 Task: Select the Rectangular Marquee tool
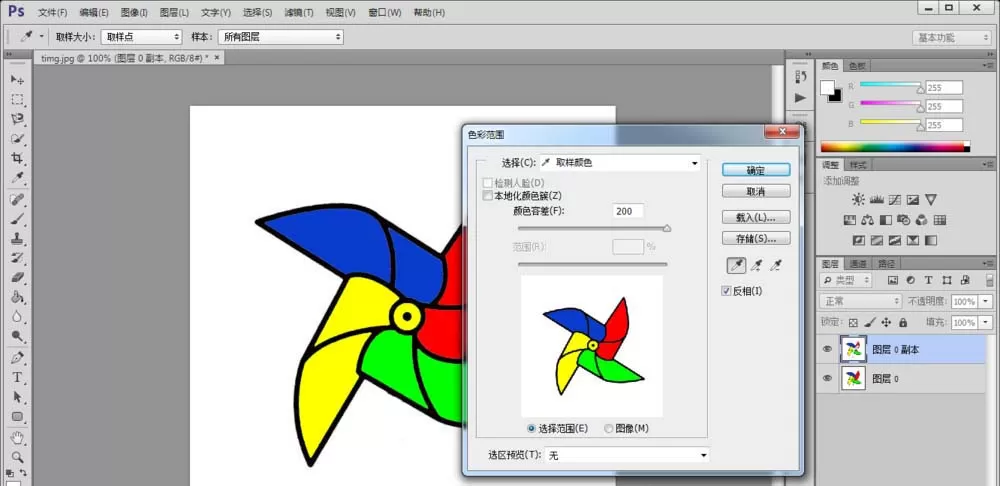coord(17,99)
